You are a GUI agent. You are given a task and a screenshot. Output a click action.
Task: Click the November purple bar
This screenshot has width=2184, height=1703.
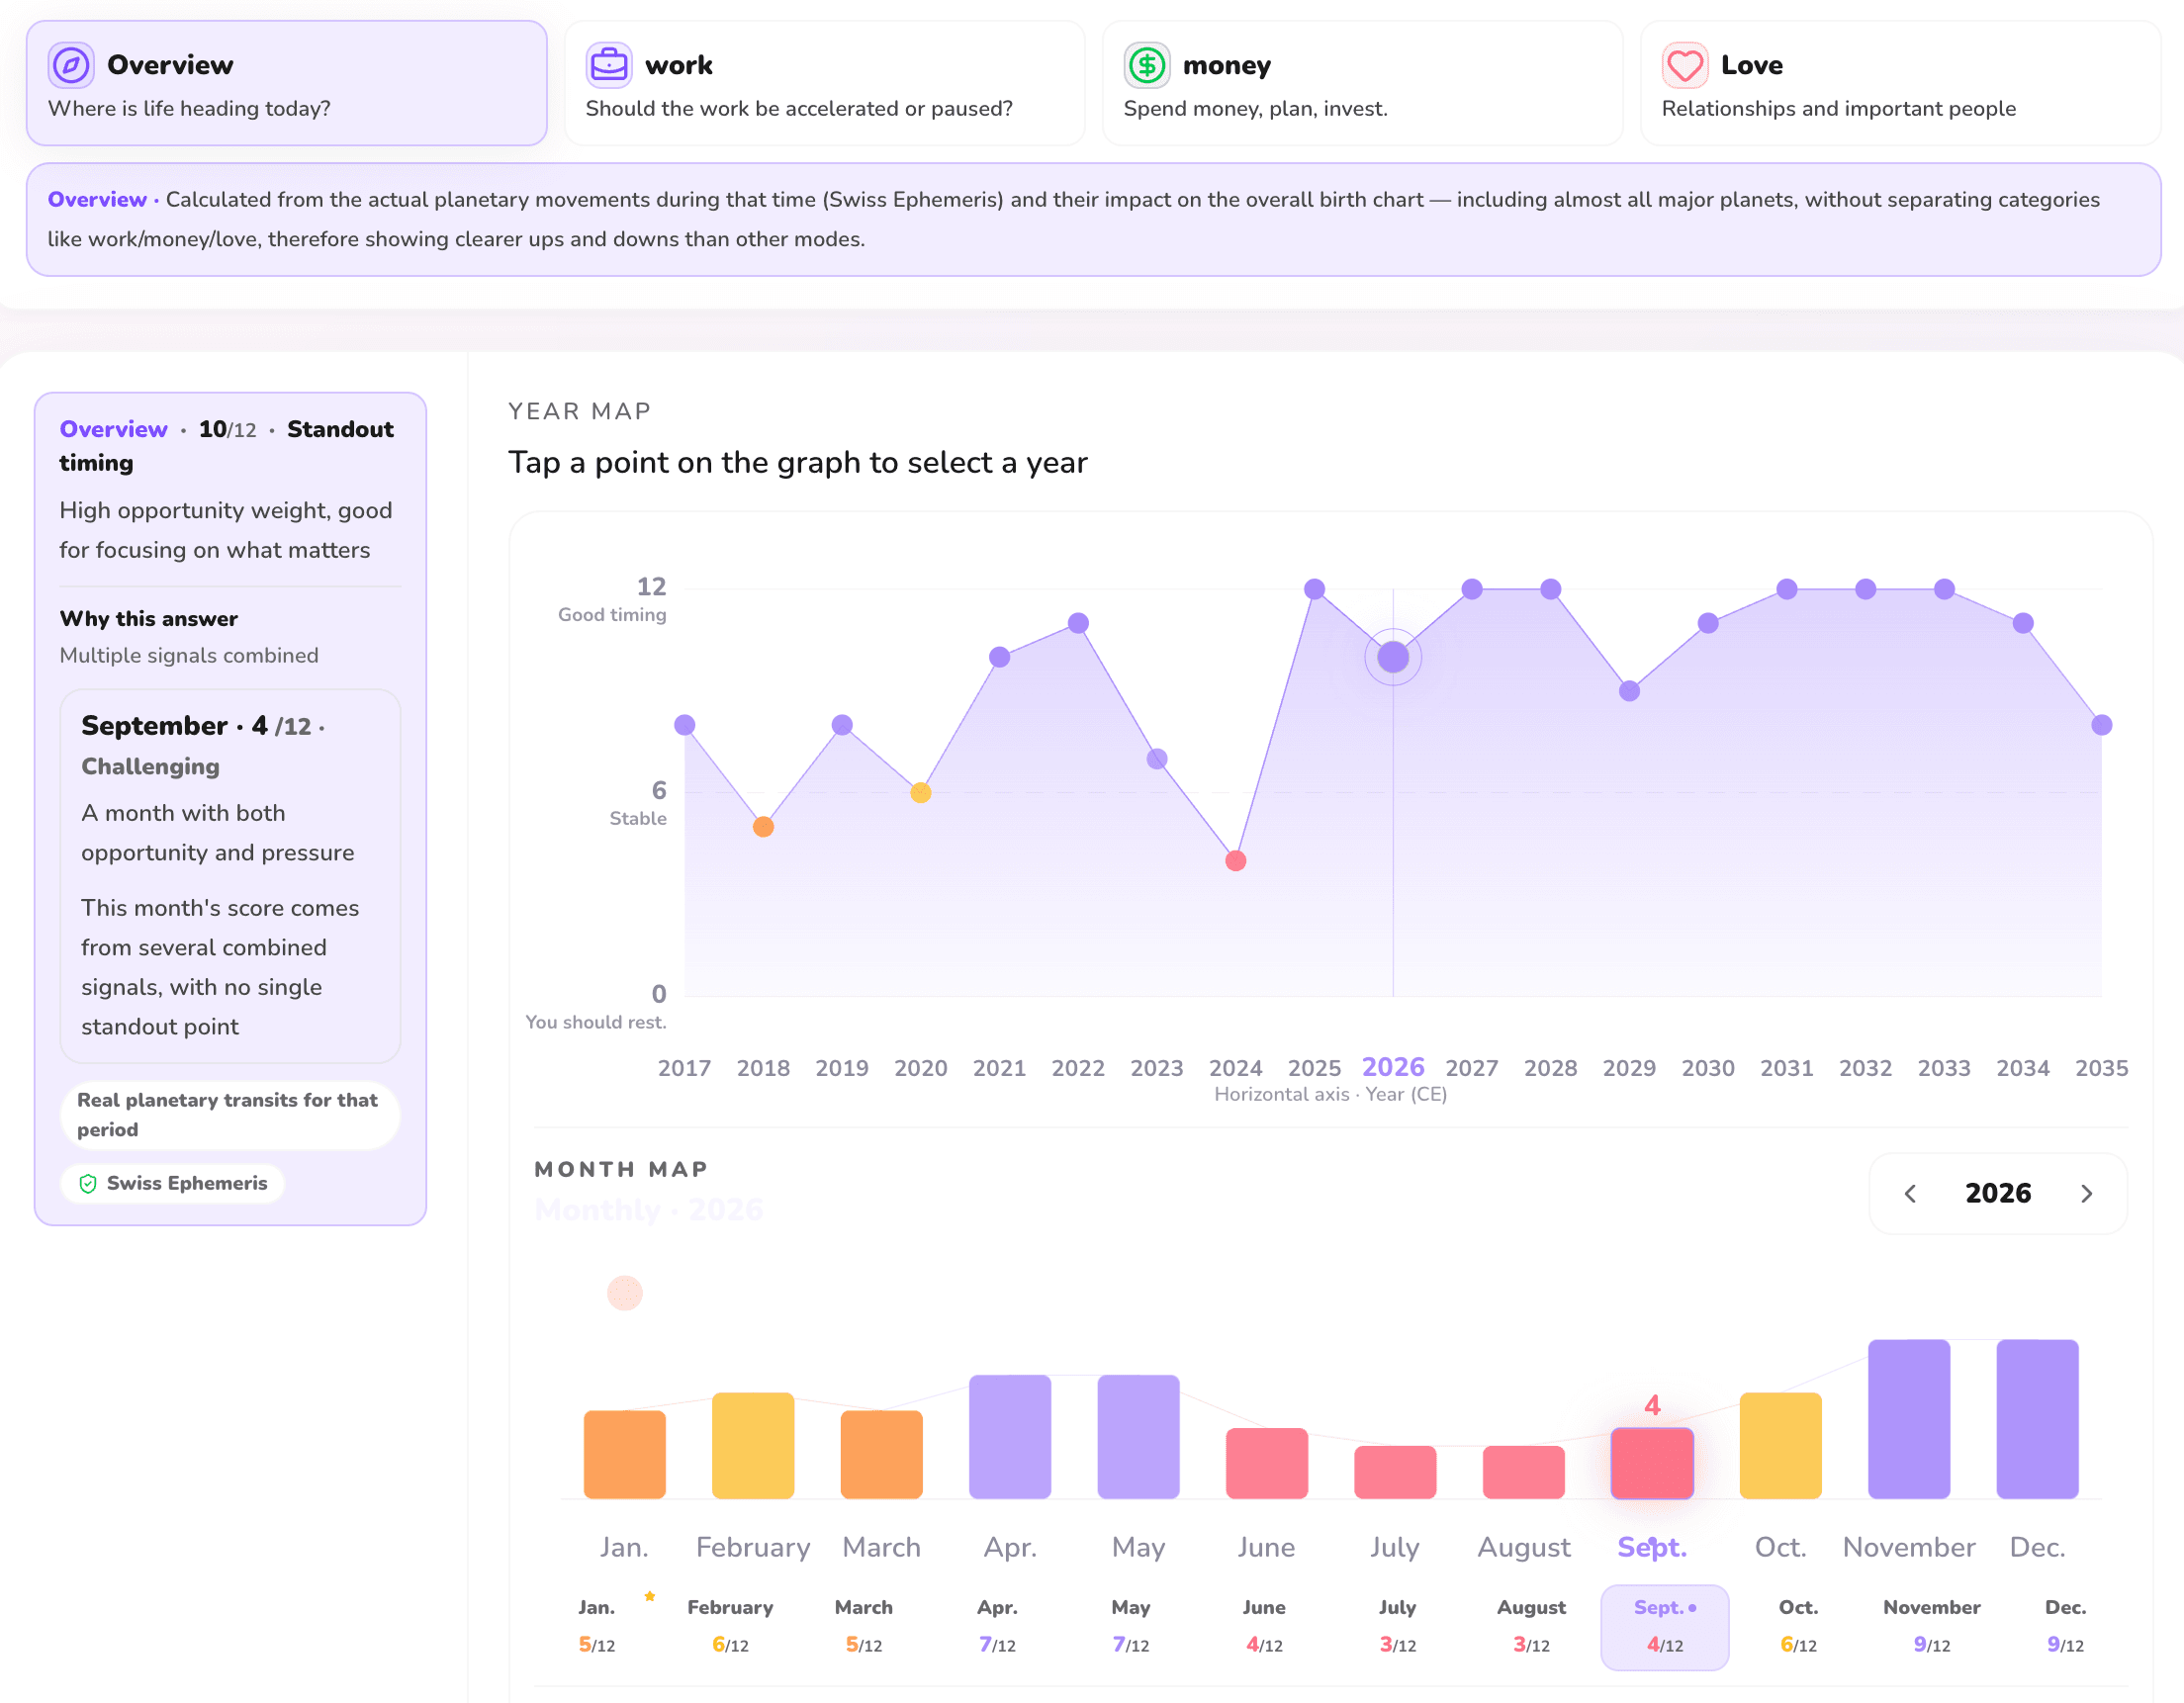point(1909,1419)
